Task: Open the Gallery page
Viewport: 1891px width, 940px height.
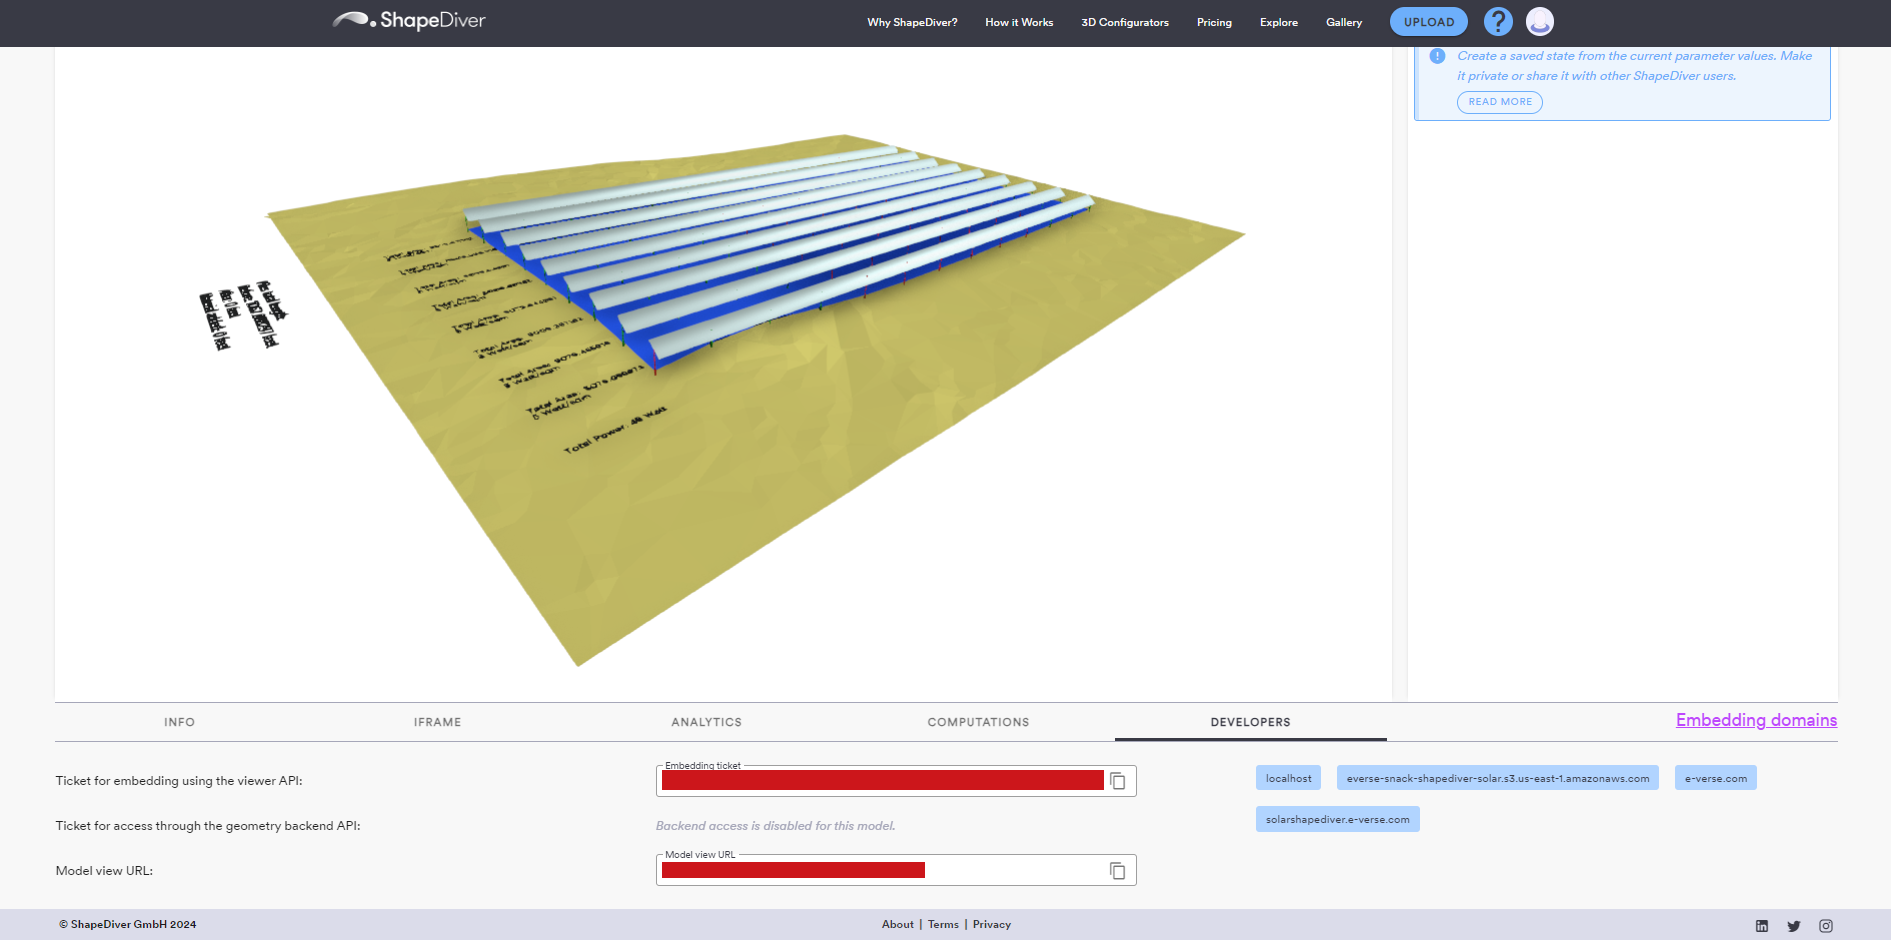Action: (x=1344, y=22)
